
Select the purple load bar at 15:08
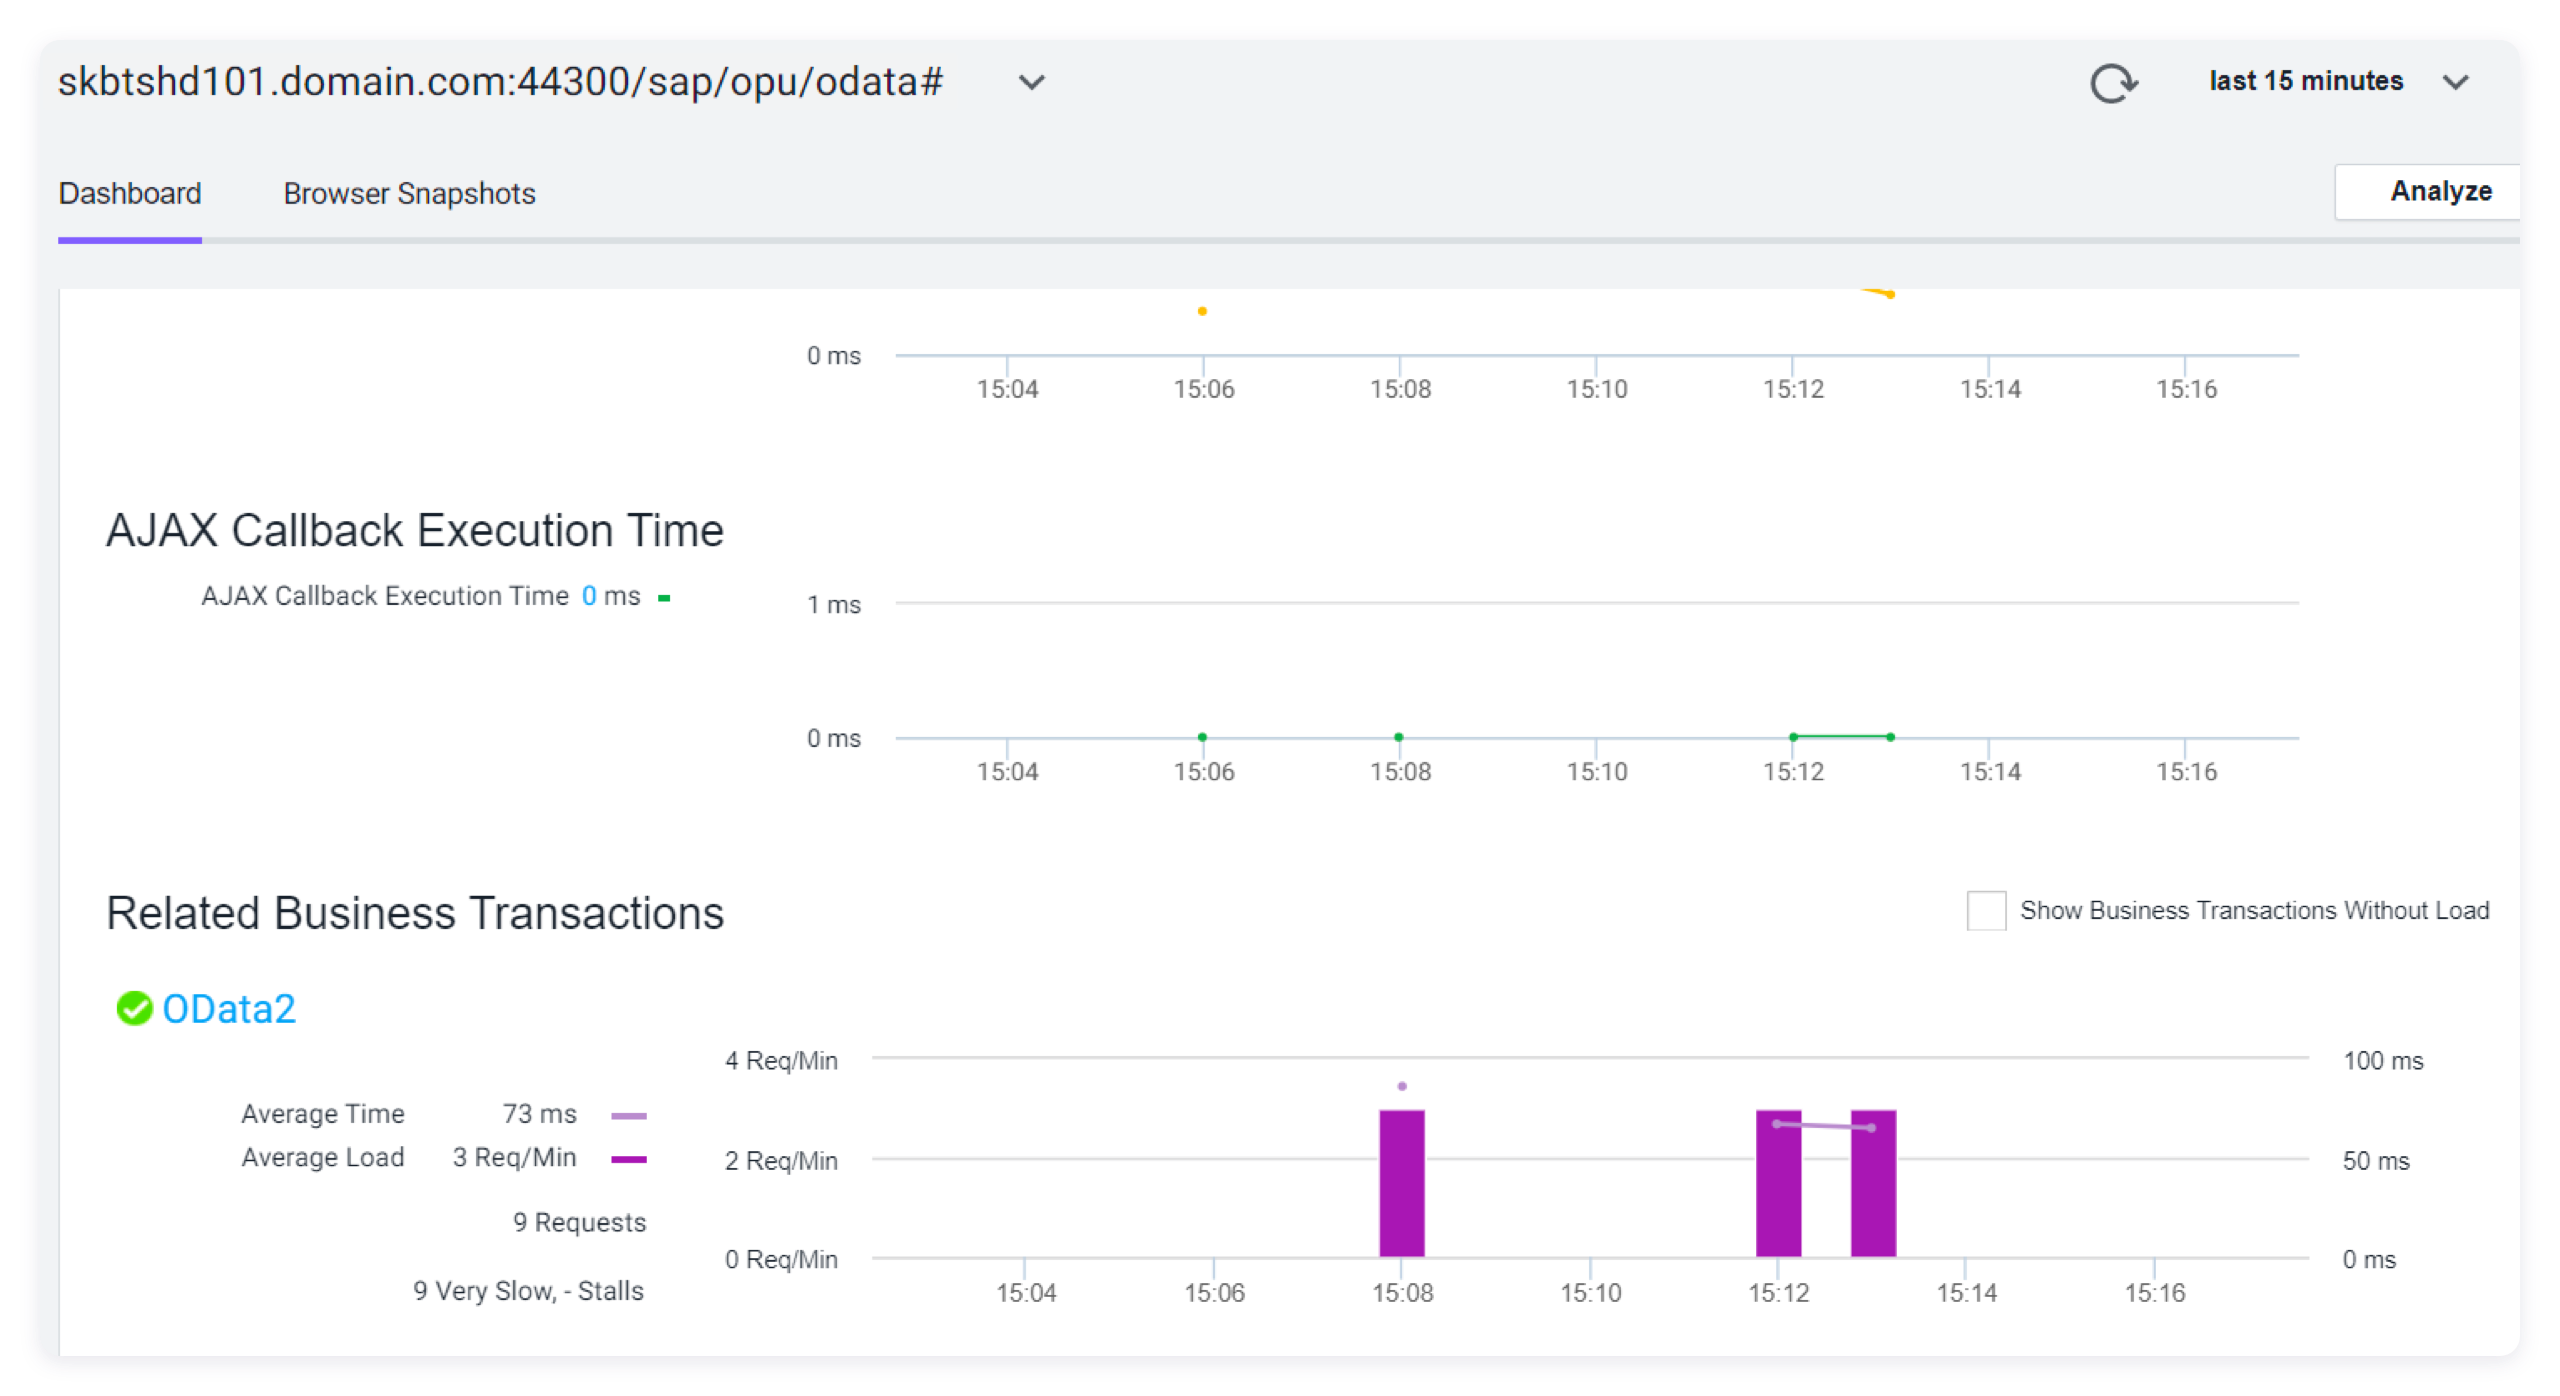tap(1402, 1183)
